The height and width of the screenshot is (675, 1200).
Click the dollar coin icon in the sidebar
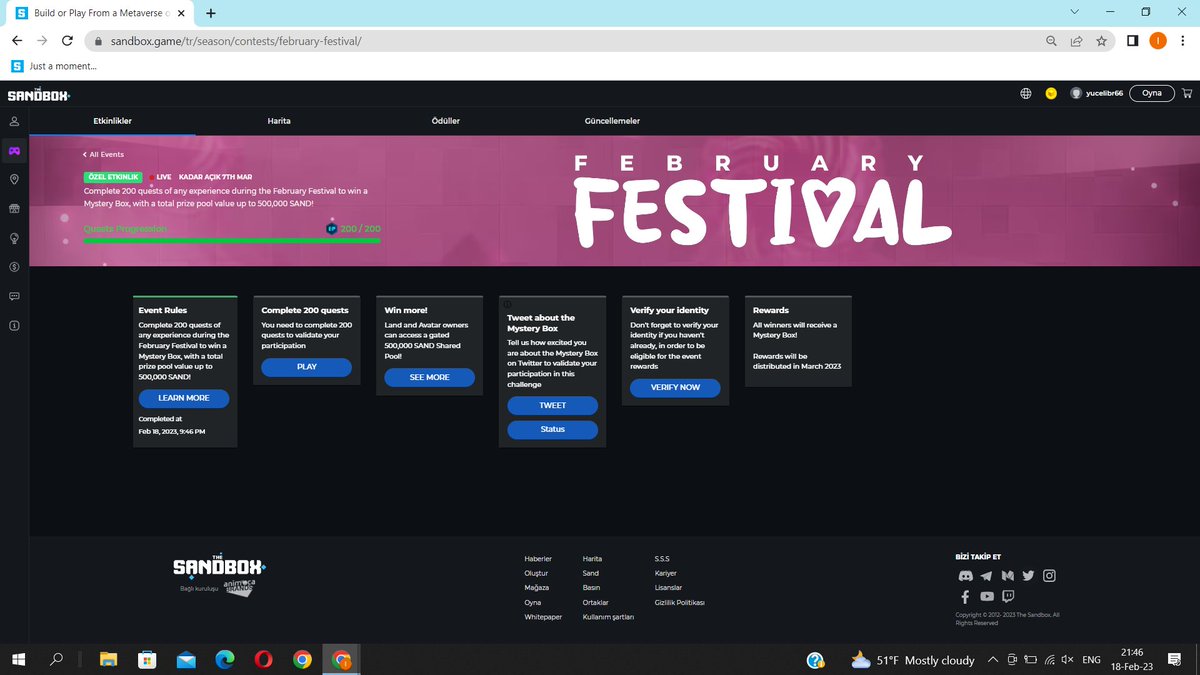[x=14, y=267]
